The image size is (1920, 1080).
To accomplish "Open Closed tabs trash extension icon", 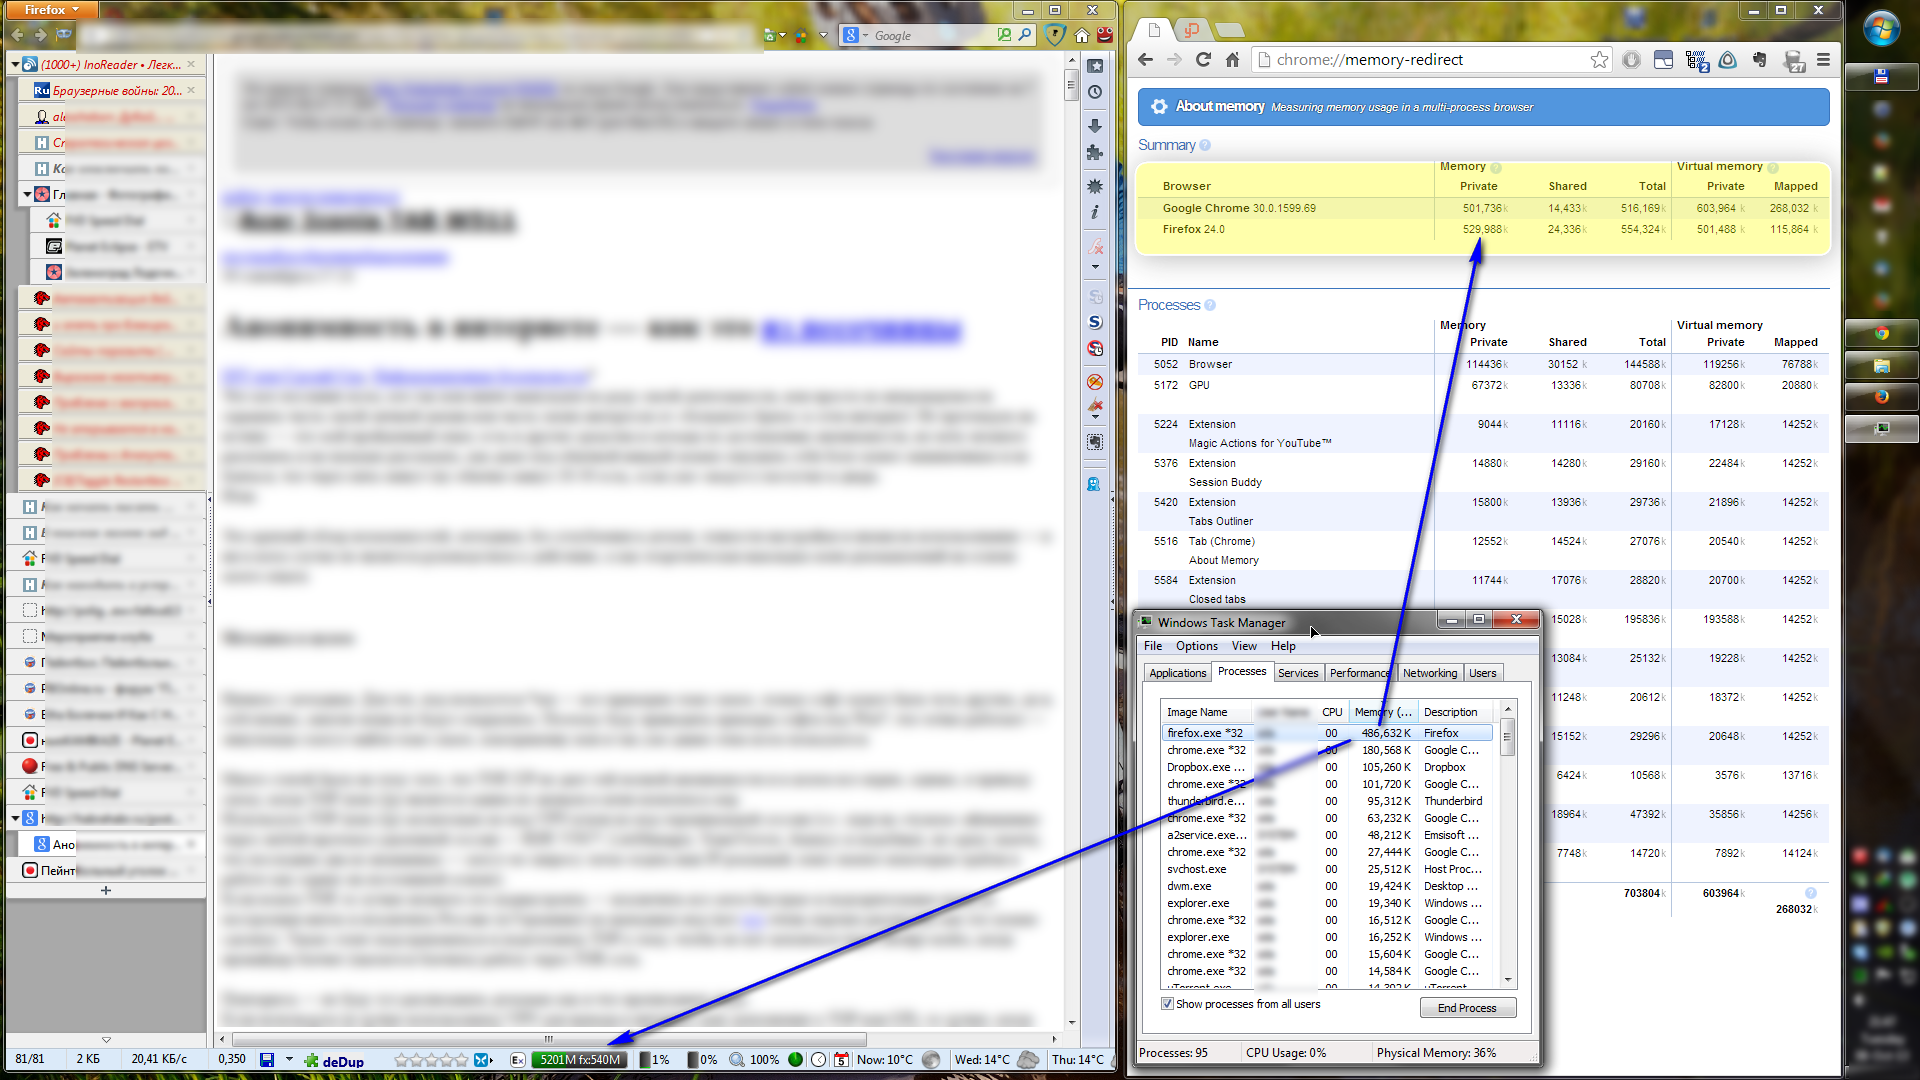I will [x=1793, y=62].
